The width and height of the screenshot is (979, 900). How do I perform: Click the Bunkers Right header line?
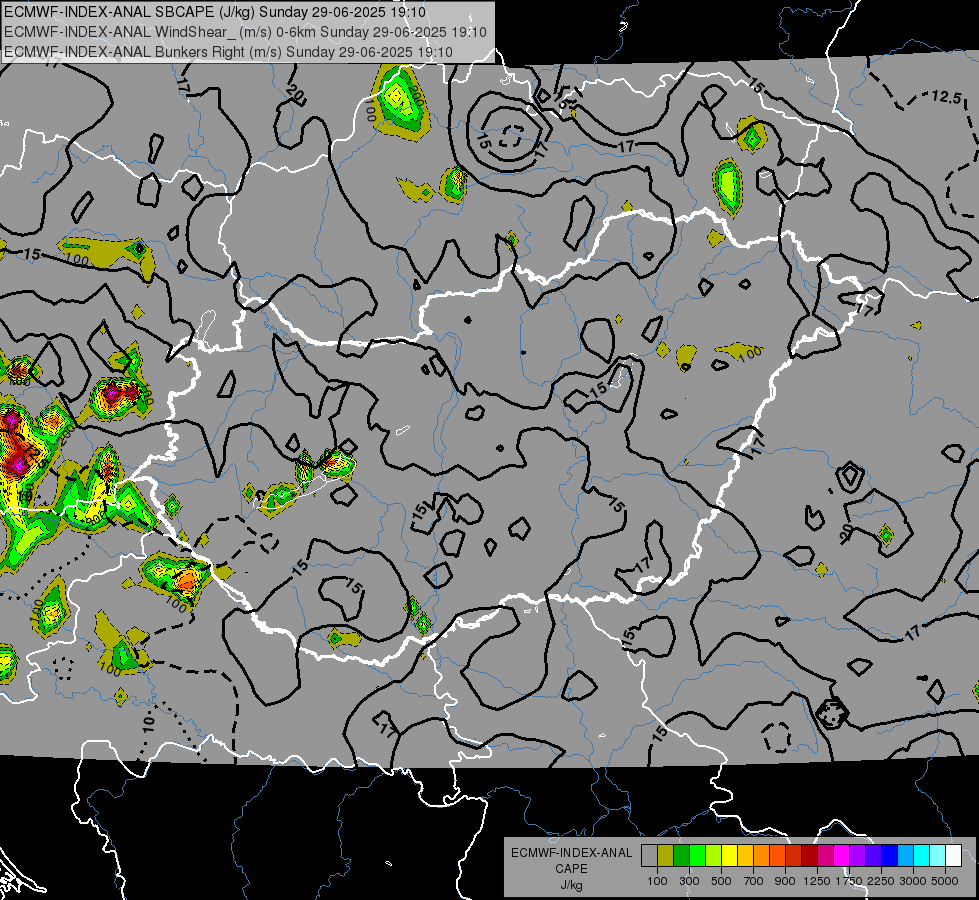coord(229,52)
